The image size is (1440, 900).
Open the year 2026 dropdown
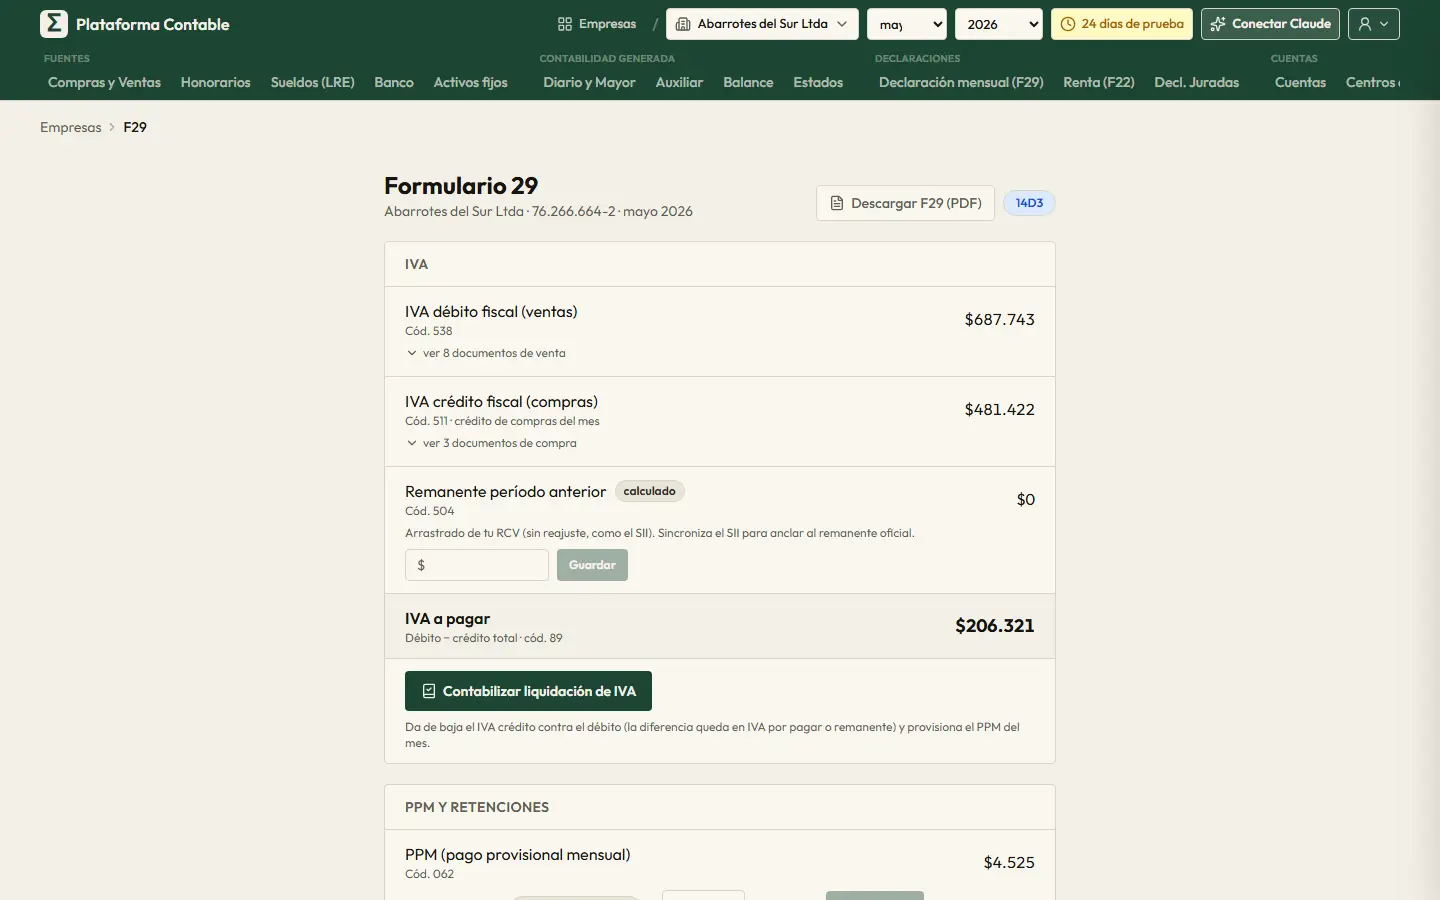(999, 24)
